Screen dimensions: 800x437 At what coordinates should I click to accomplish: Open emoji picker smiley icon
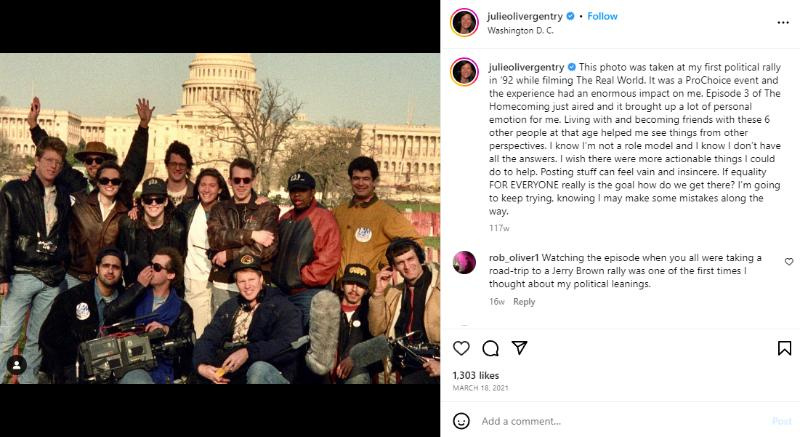click(x=461, y=421)
